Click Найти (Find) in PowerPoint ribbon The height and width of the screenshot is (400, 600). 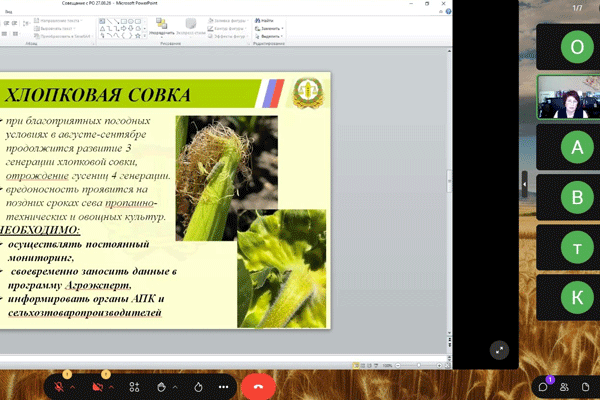coord(264,20)
